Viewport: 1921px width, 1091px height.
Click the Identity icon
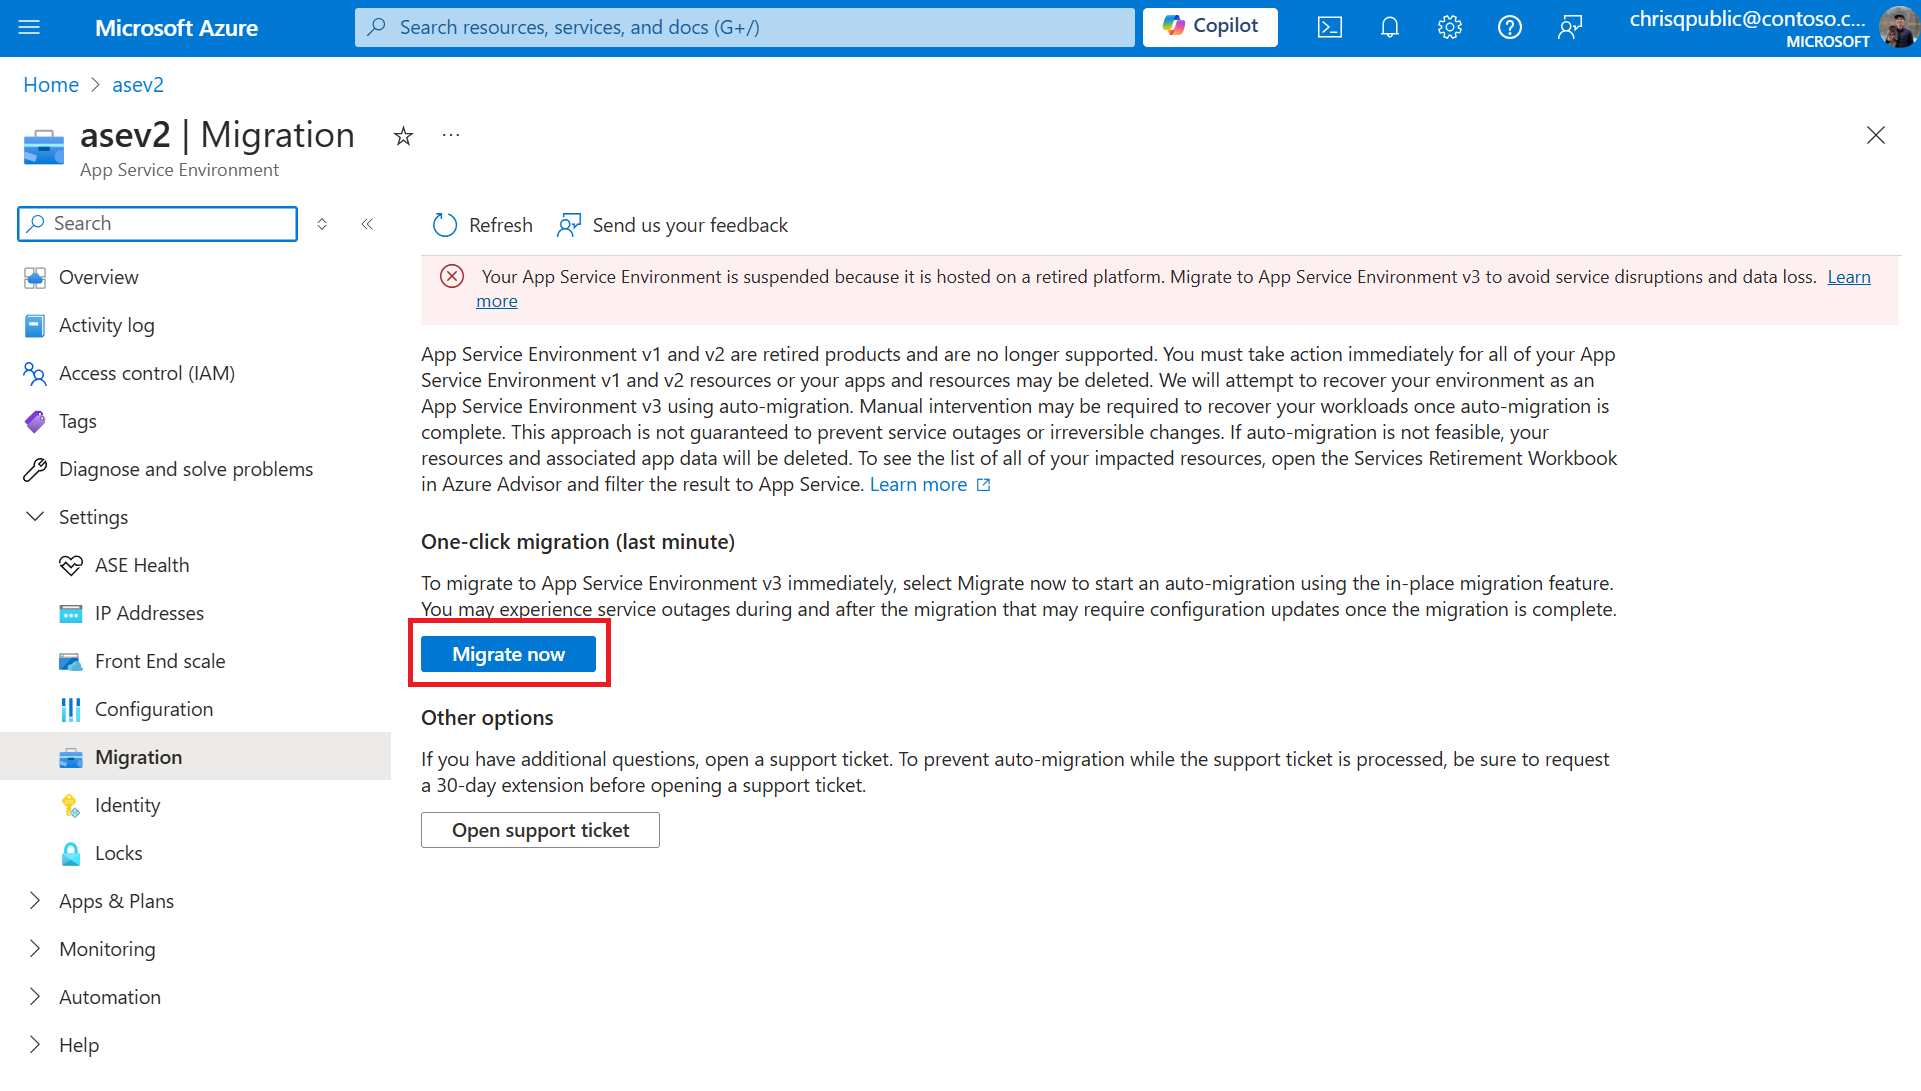69,805
